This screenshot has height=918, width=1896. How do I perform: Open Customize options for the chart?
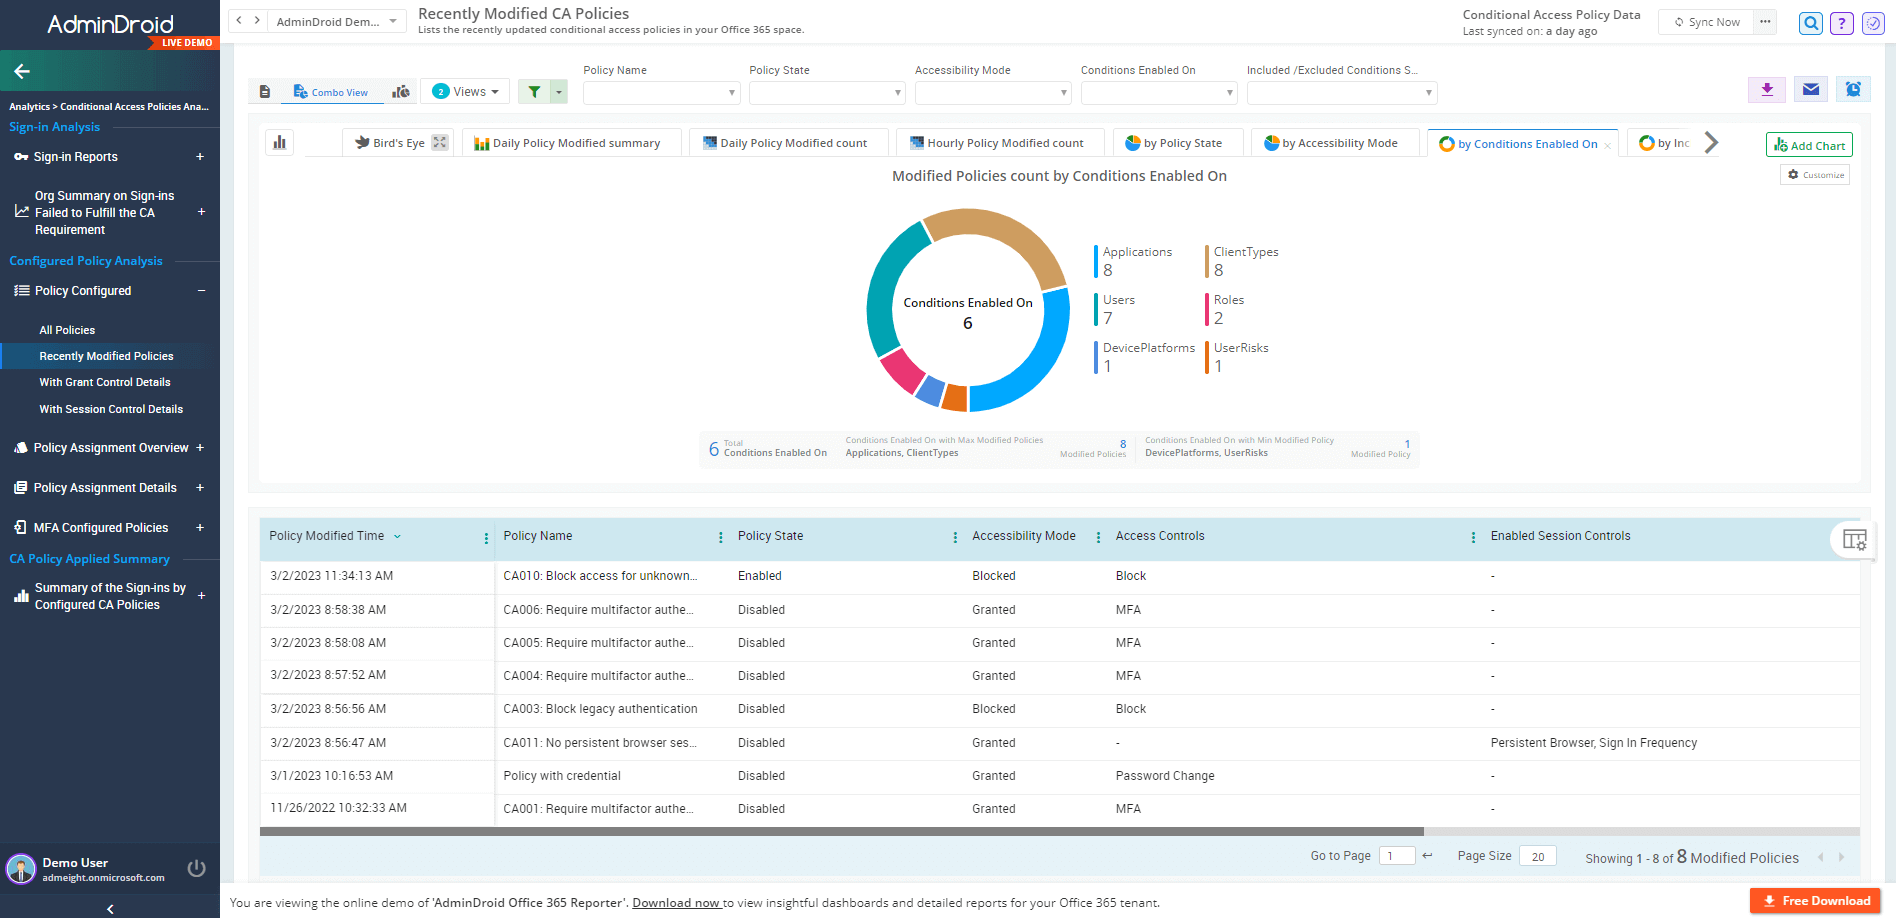pos(1814,174)
